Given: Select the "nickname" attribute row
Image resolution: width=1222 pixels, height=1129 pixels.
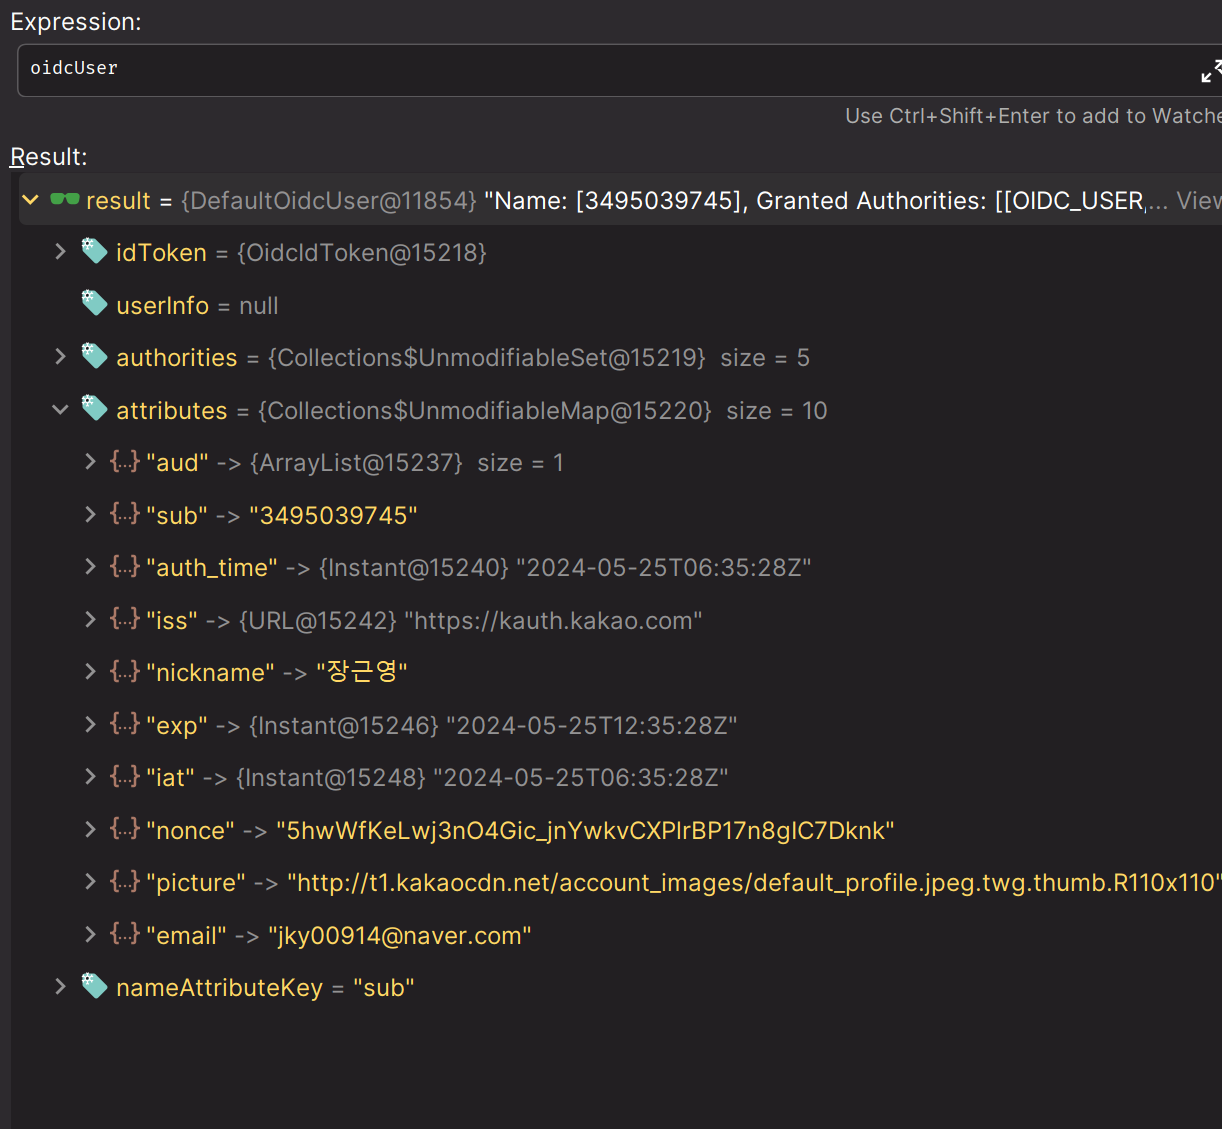Looking at the screenshot, I should point(277,673).
